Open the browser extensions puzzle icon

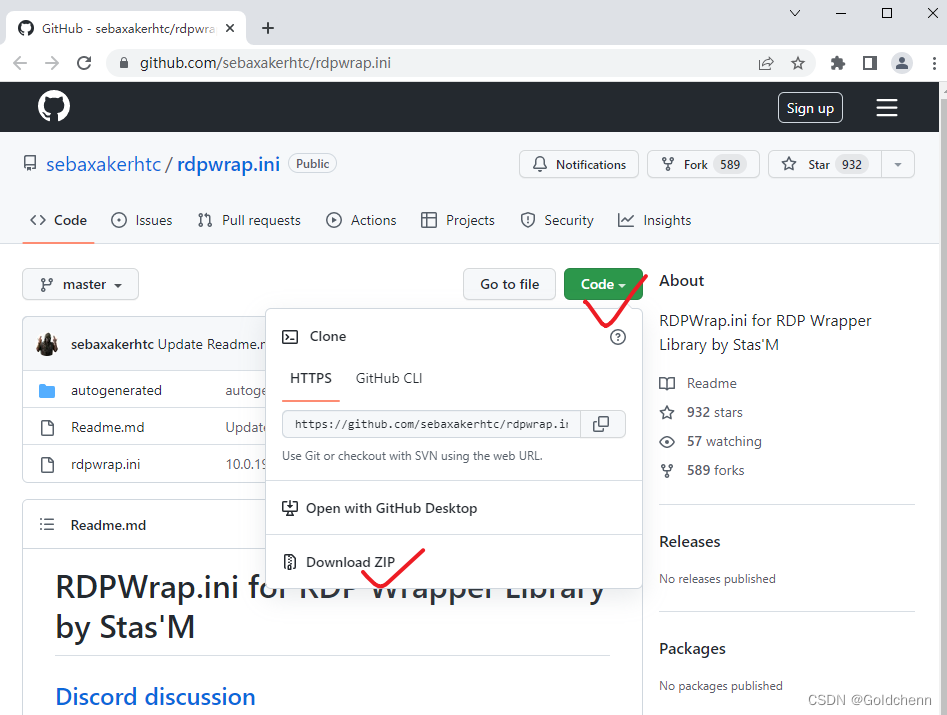[x=837, y=62]
